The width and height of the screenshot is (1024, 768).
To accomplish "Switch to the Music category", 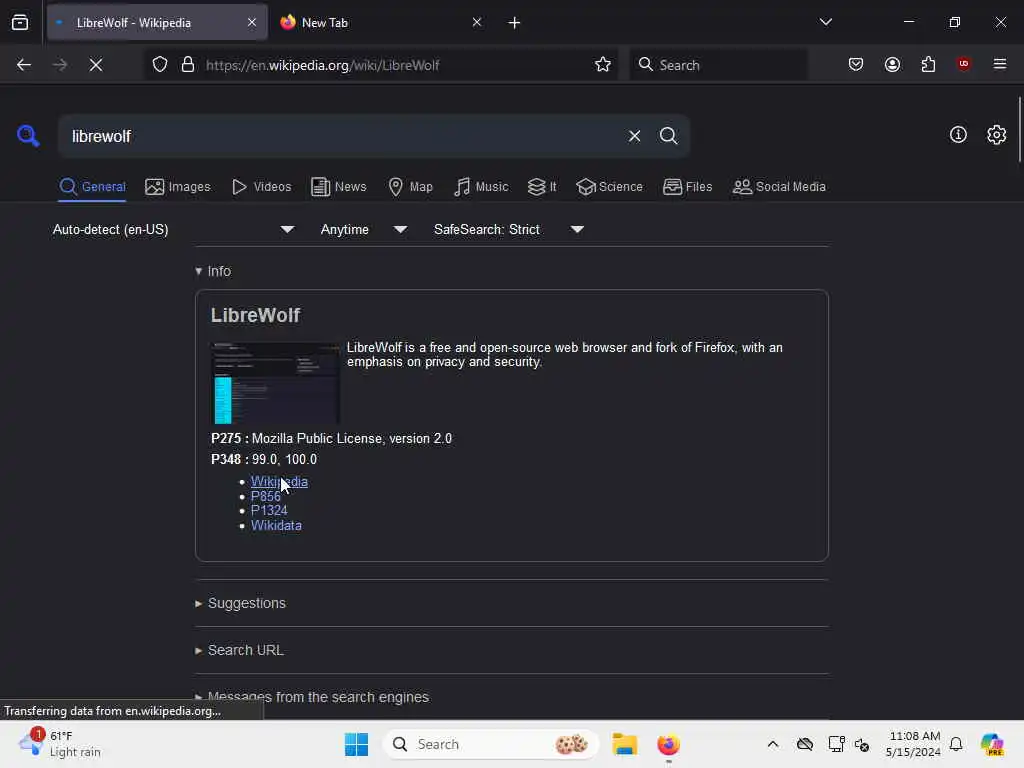I will pos(481,187).
